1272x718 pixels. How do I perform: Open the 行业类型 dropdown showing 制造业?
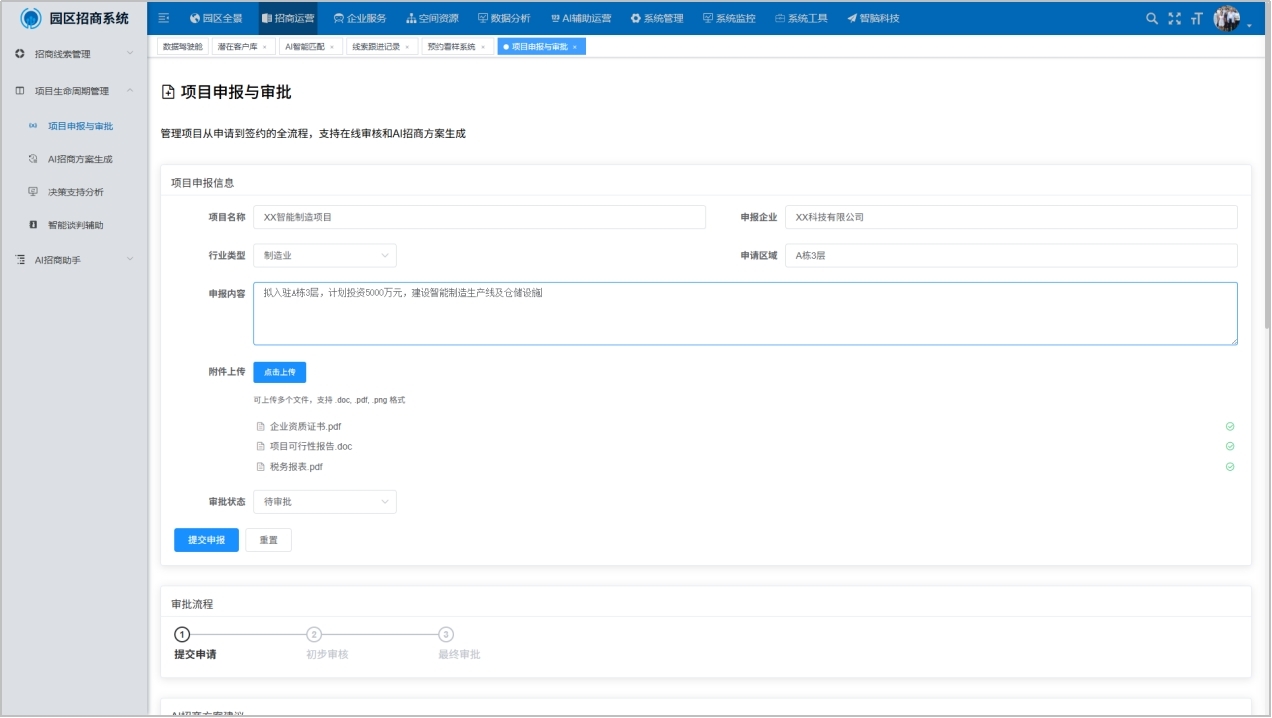pos(327,256)
